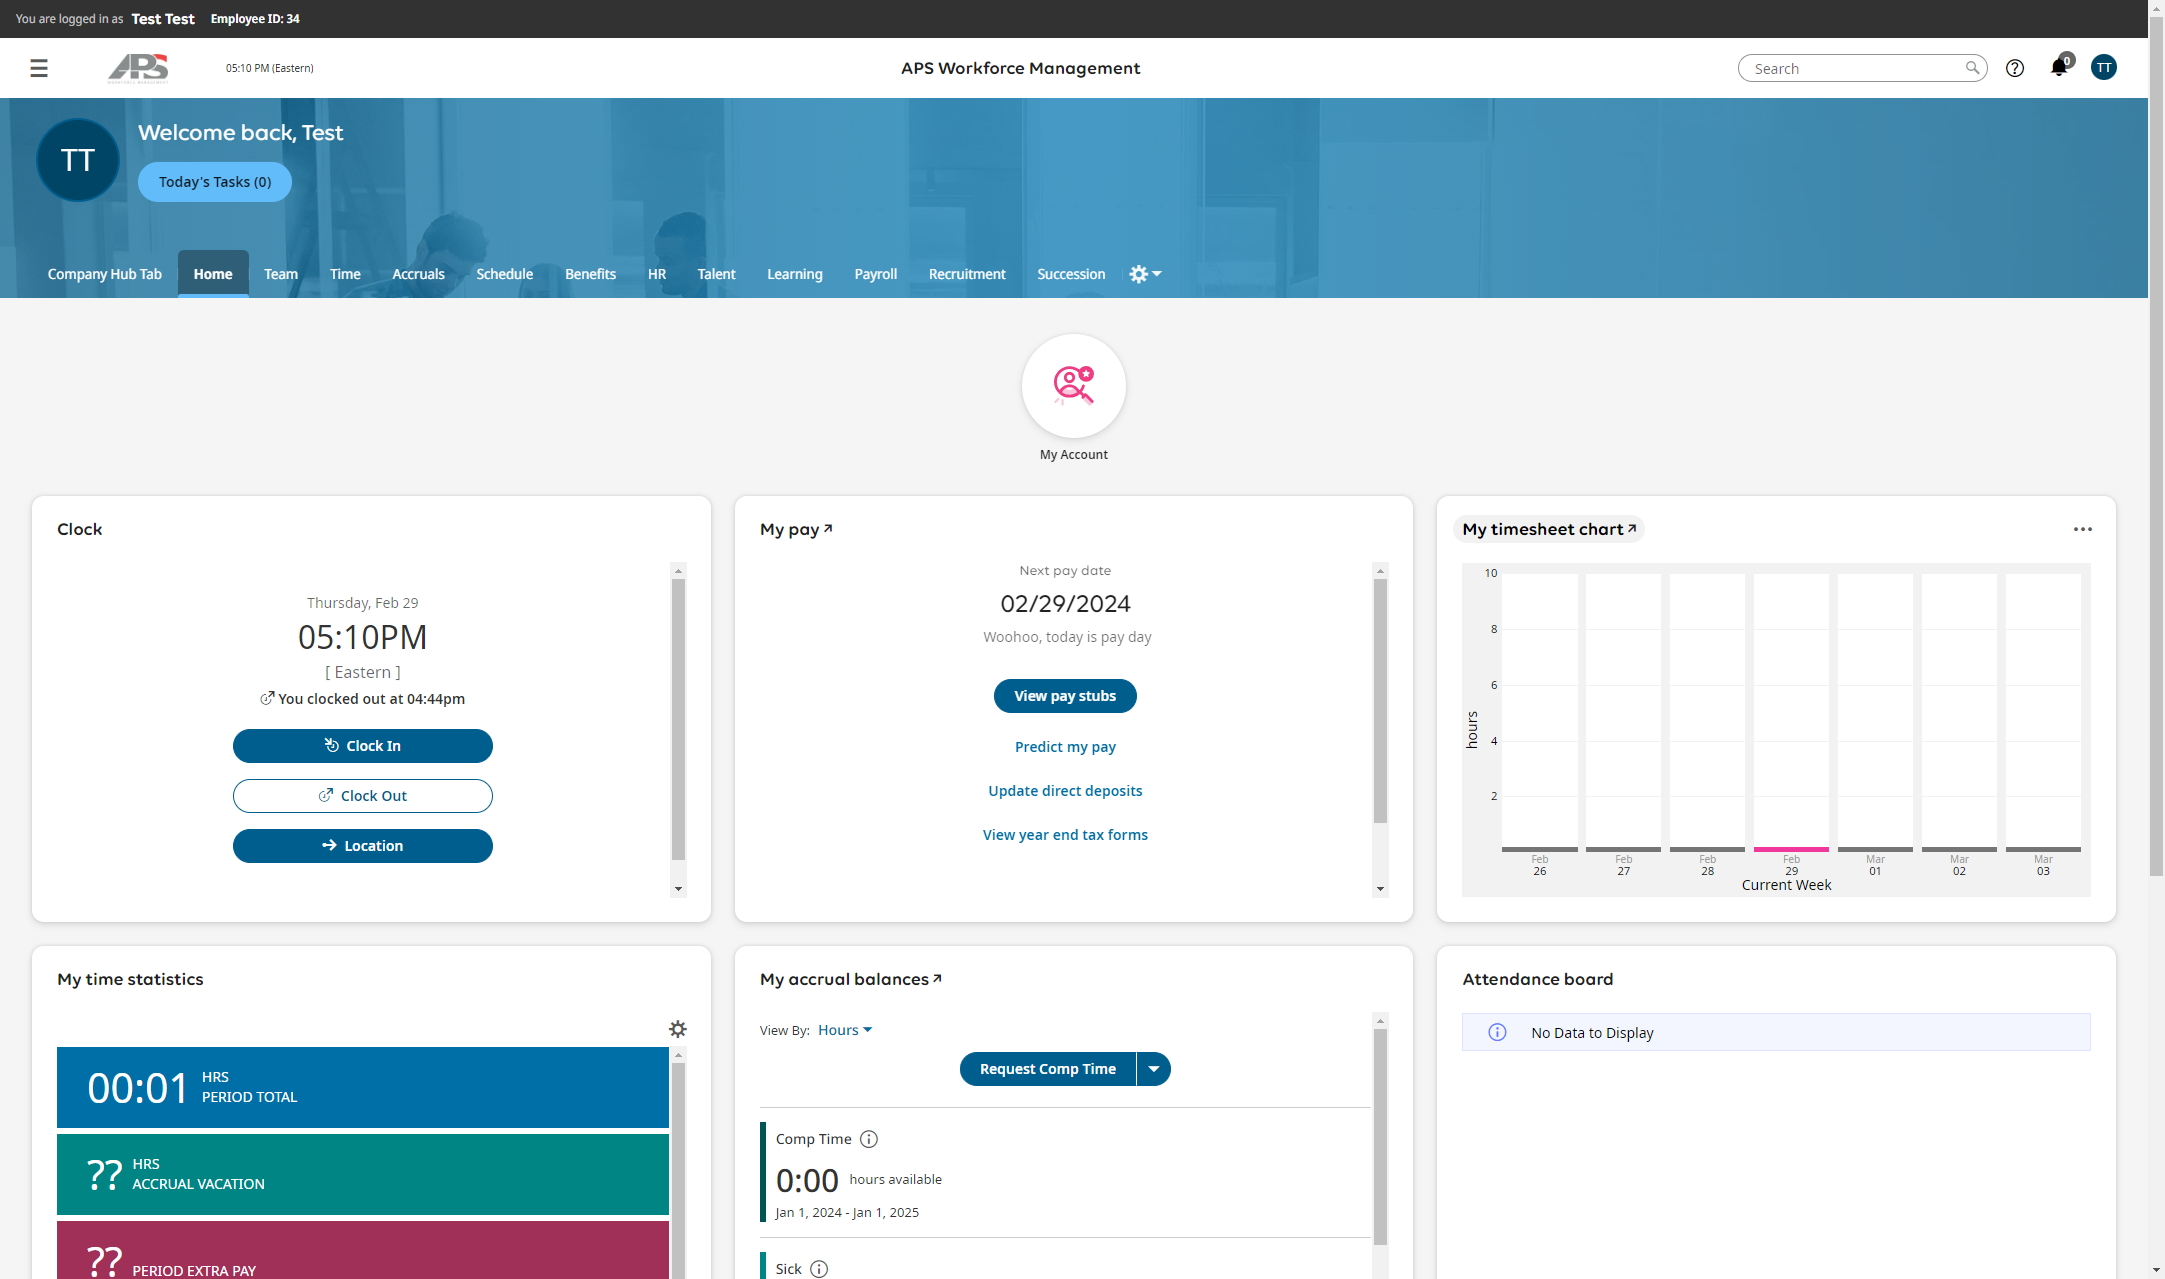This screenshot has height=1279, width=2165.
Task: Click the Clock widget scrollbar
Action: (679, 718)
